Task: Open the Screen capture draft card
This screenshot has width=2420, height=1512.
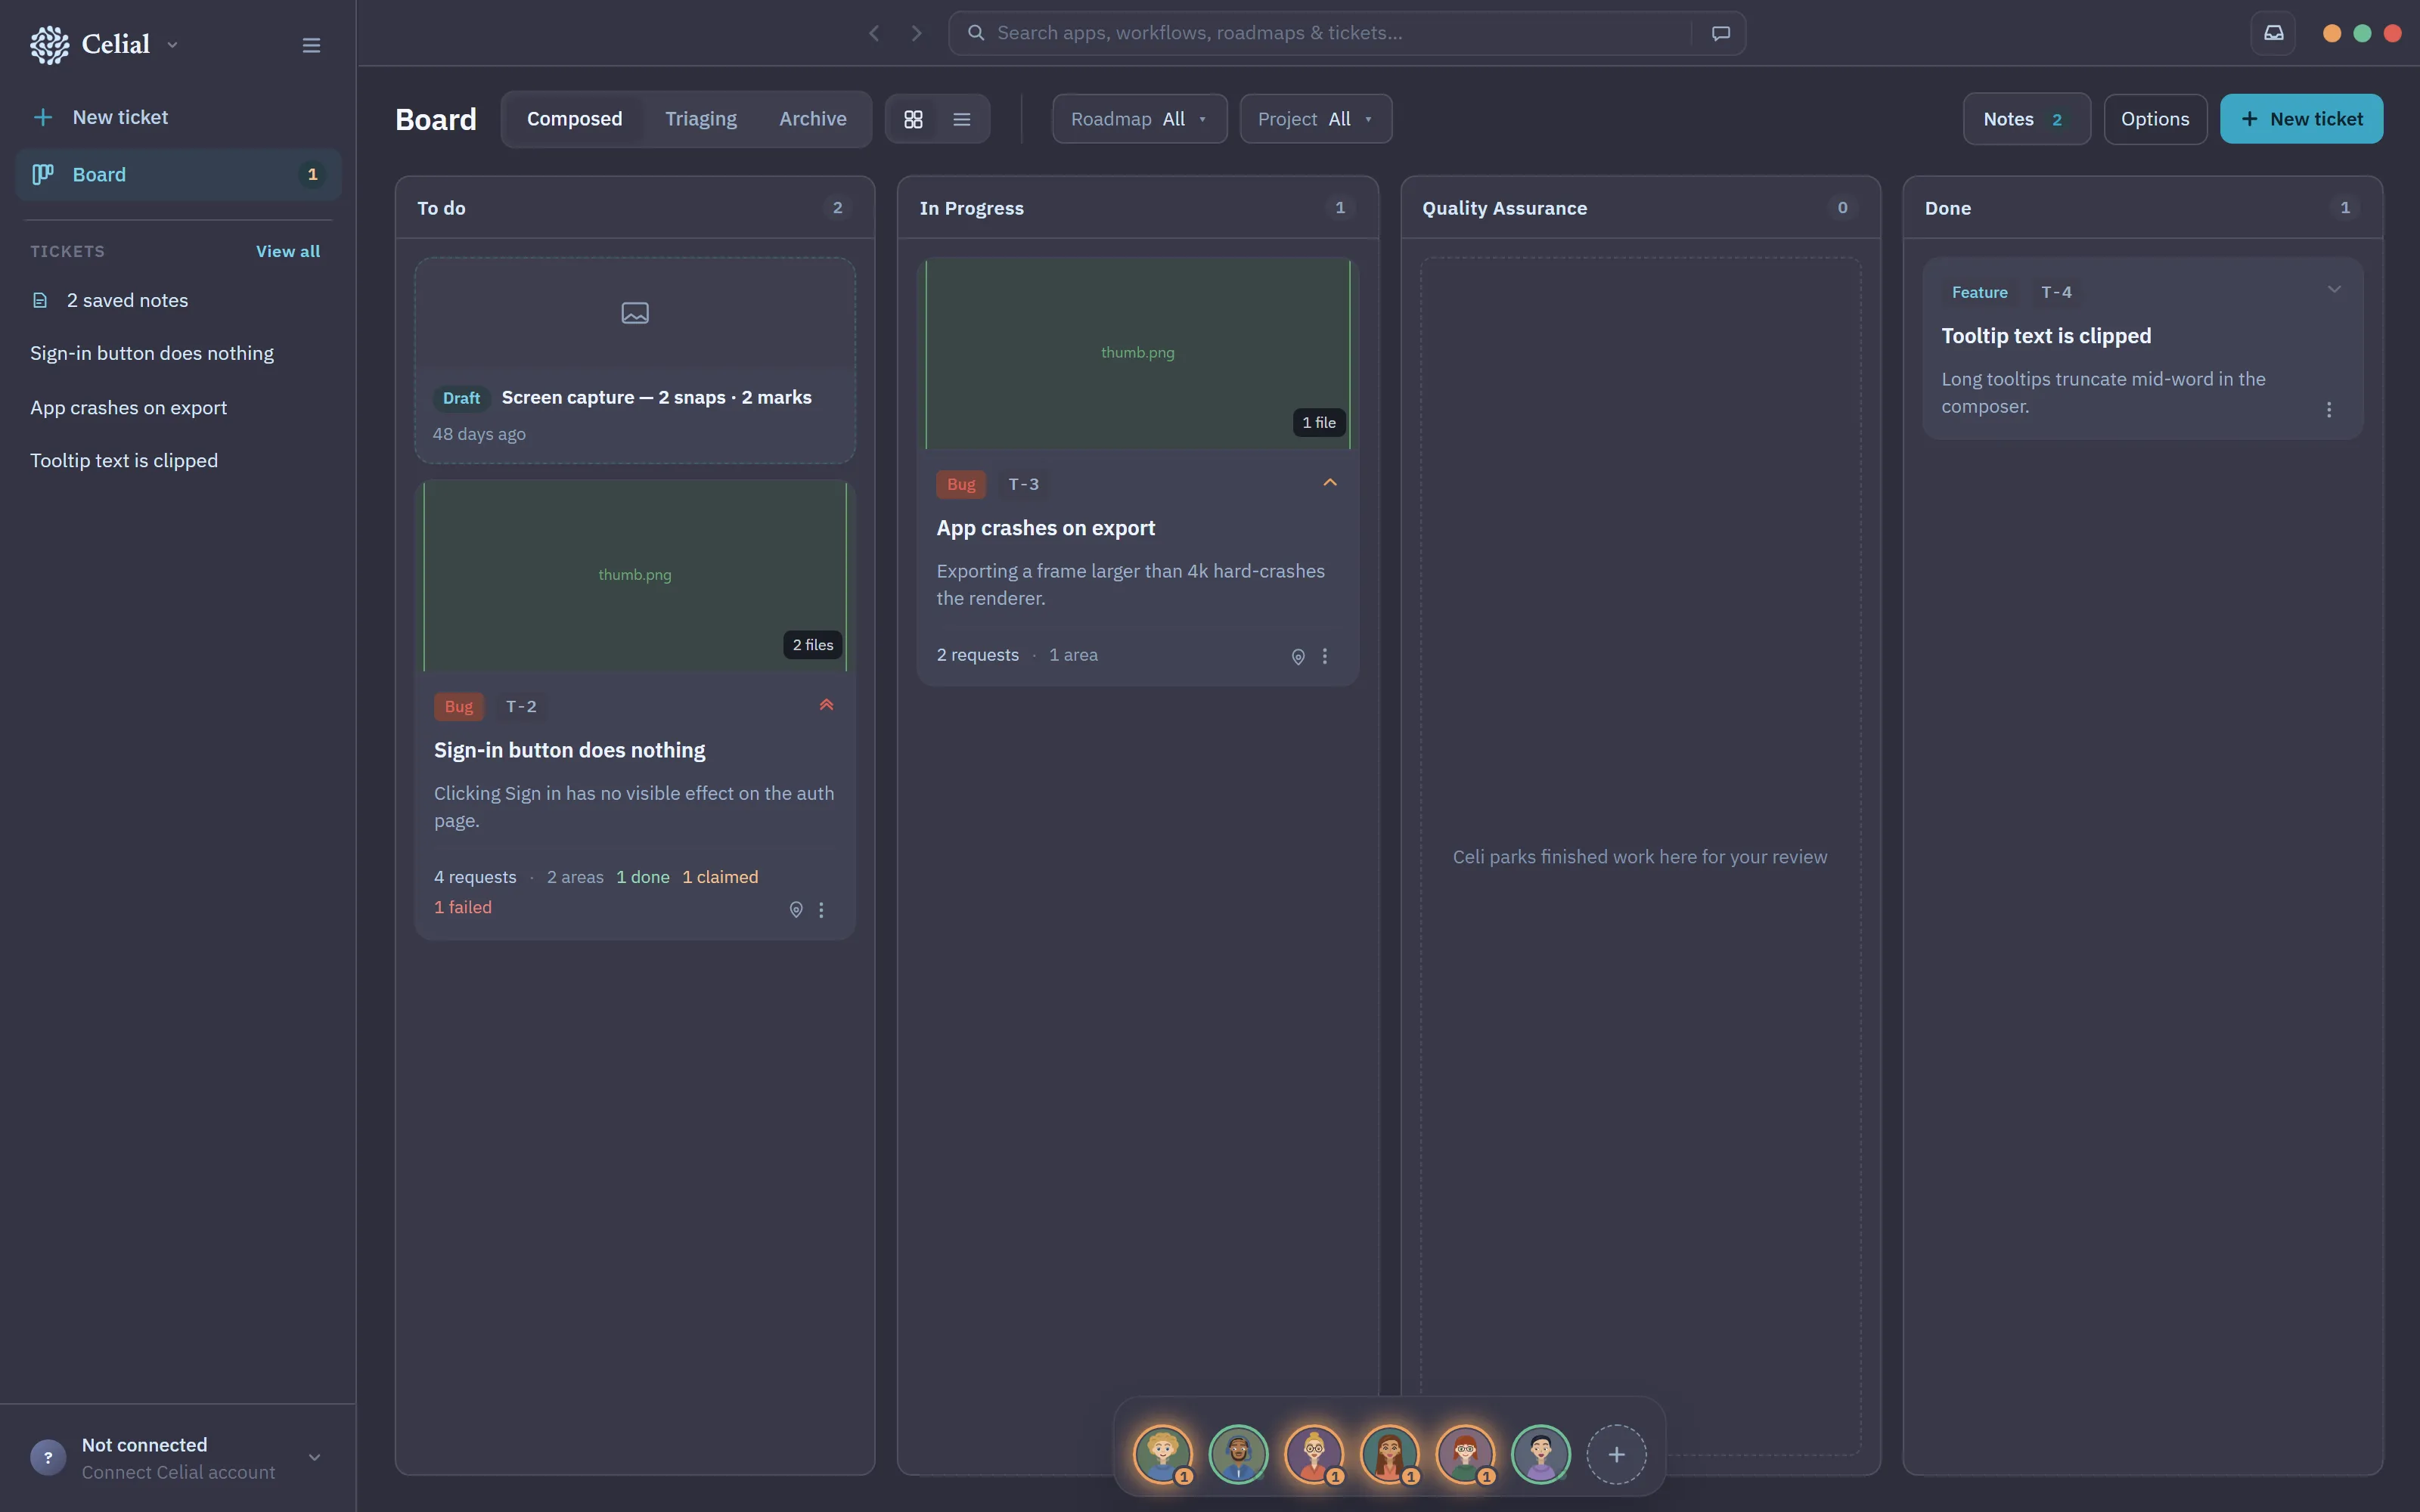Action: (x=635, y=360)
